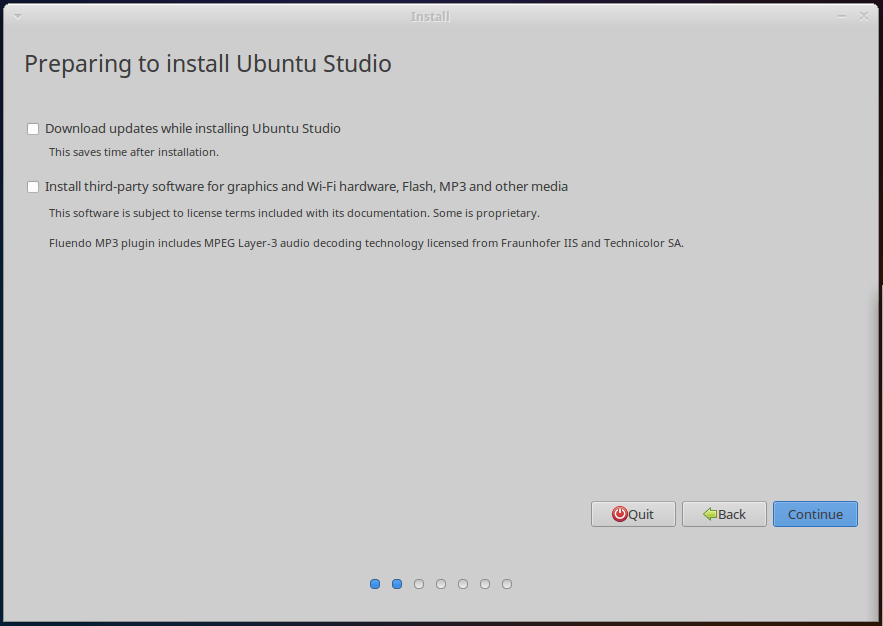
Task: Click 'This saves time after installation.' text
Action: coord(133,152)
